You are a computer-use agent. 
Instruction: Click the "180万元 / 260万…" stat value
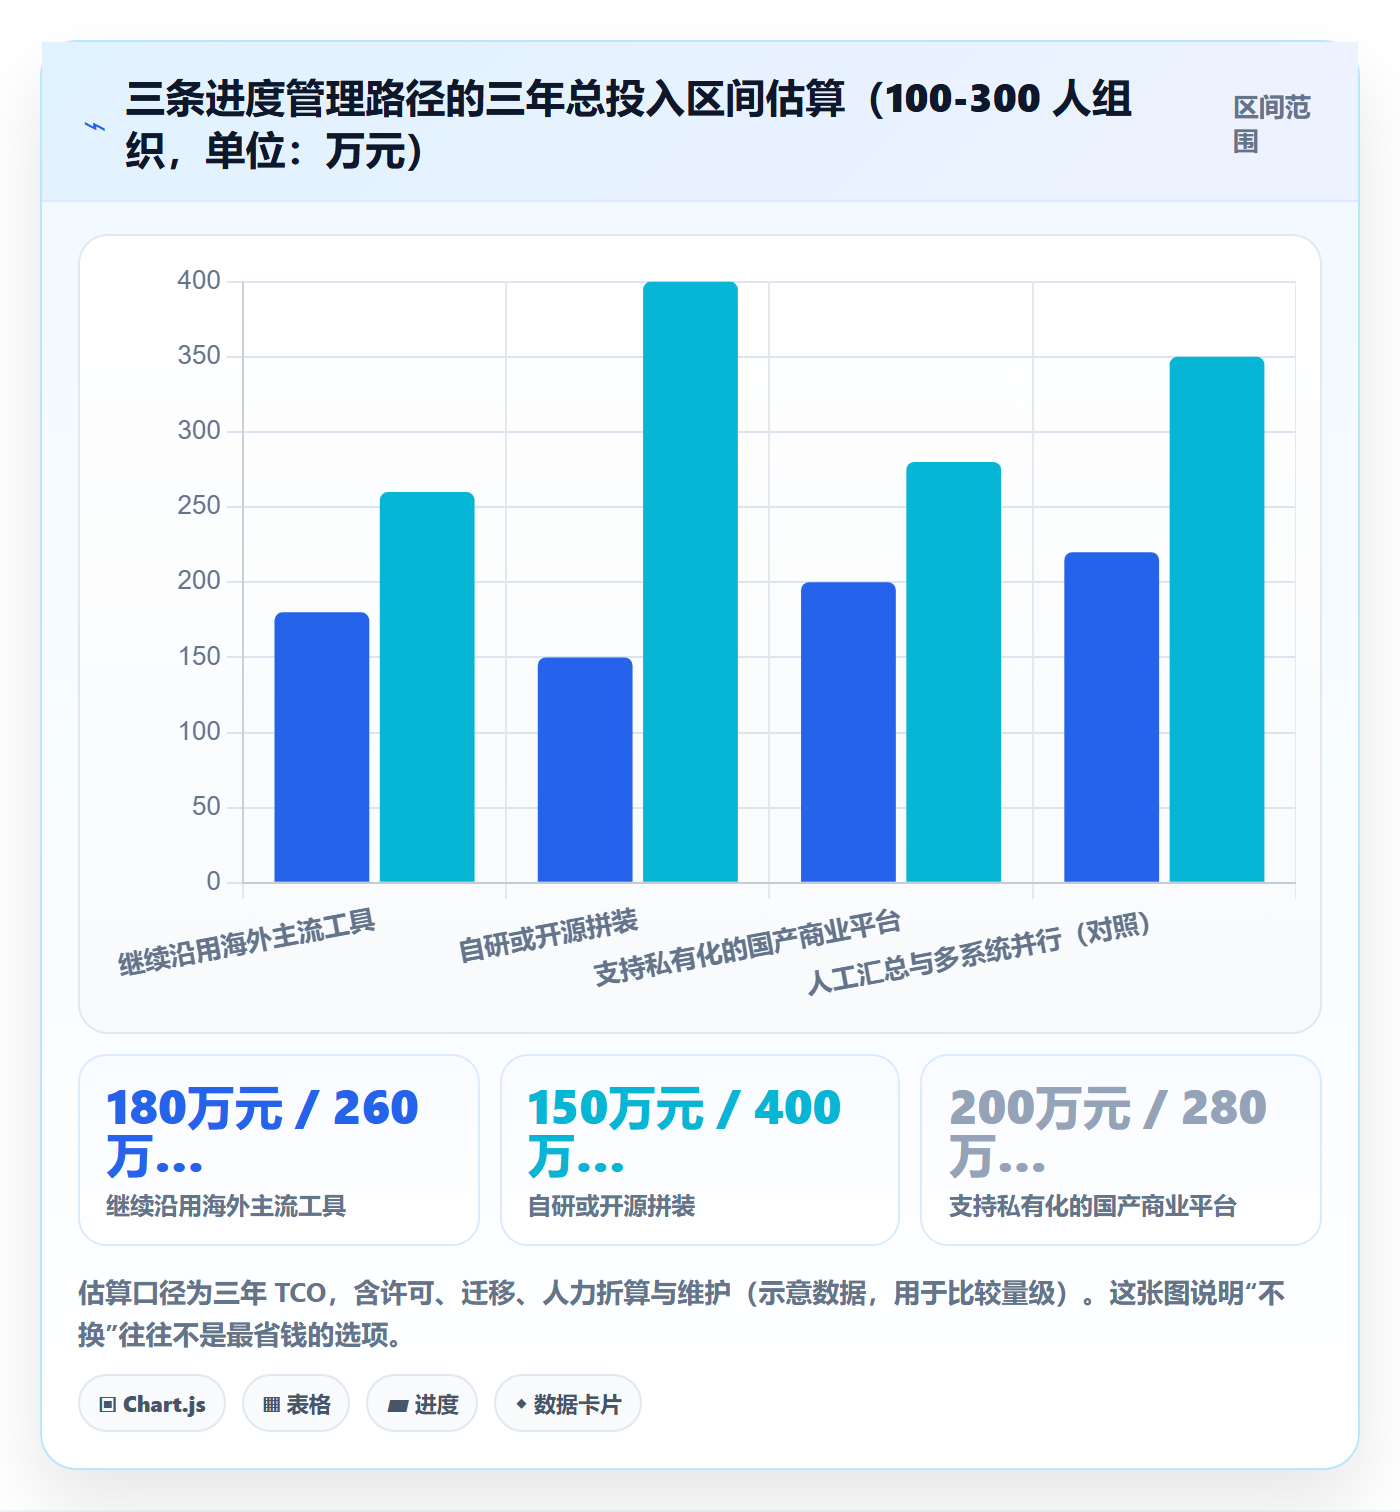tap(262, 1132)
